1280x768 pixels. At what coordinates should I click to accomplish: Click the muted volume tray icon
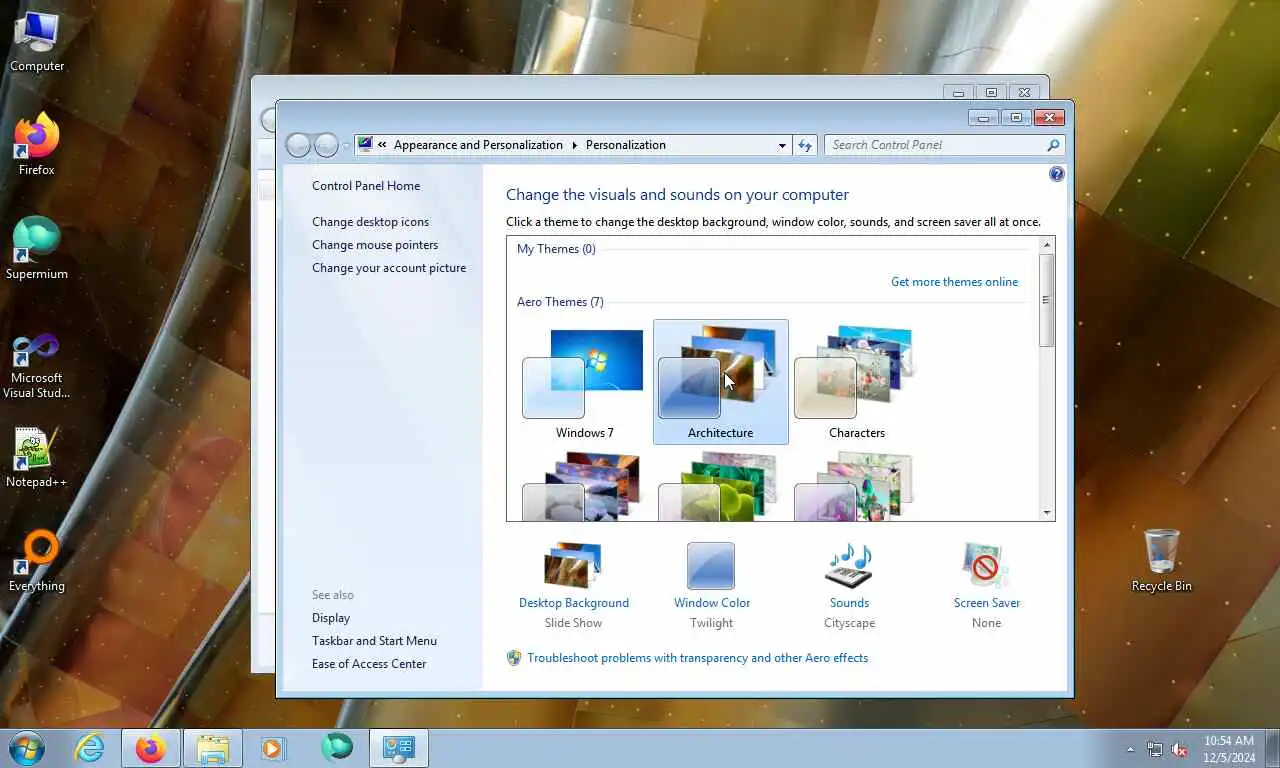click(x=1179, y=749)
